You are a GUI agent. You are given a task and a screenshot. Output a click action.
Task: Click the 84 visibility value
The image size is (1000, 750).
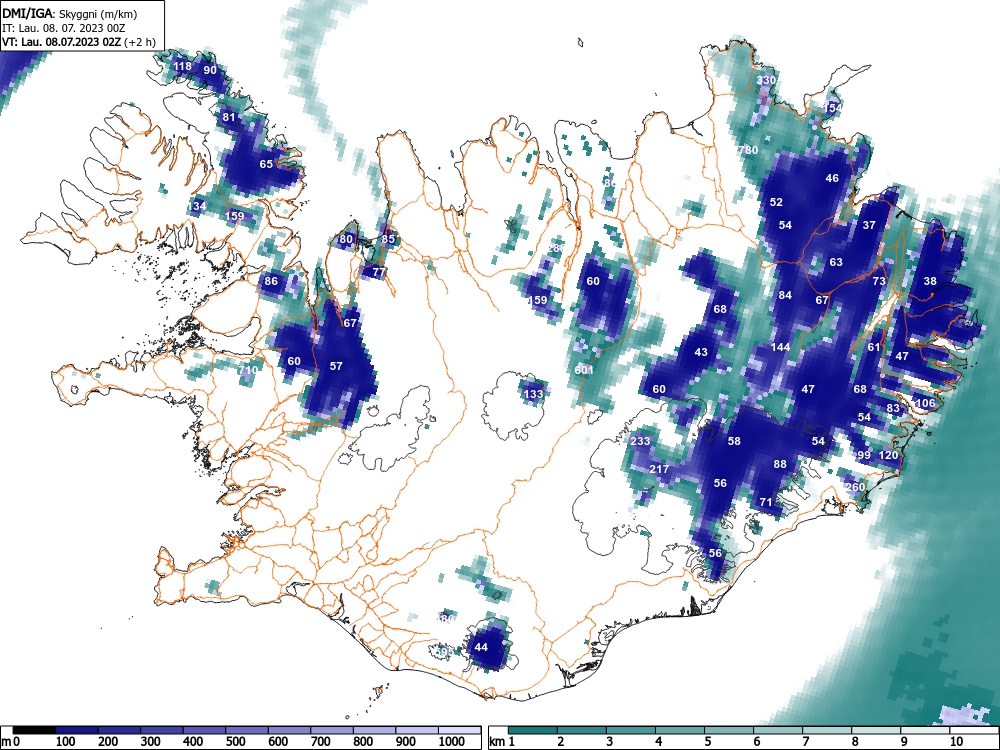click(785, 295)
